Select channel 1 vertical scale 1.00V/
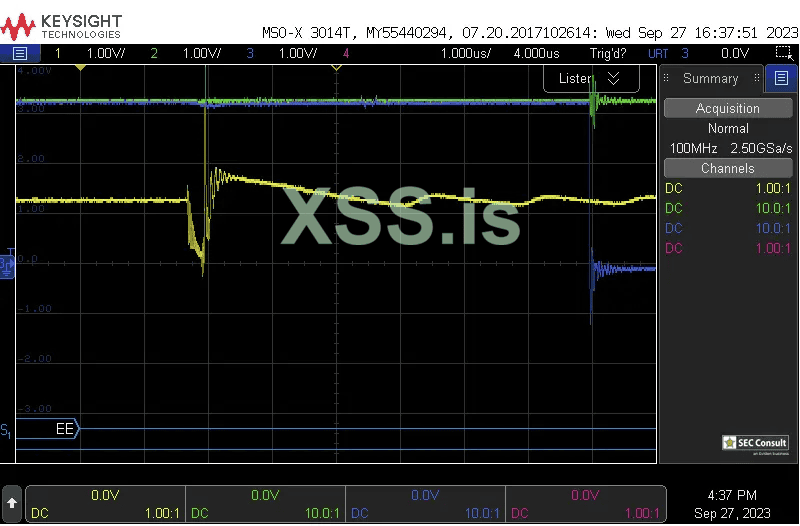 [106, 53]
